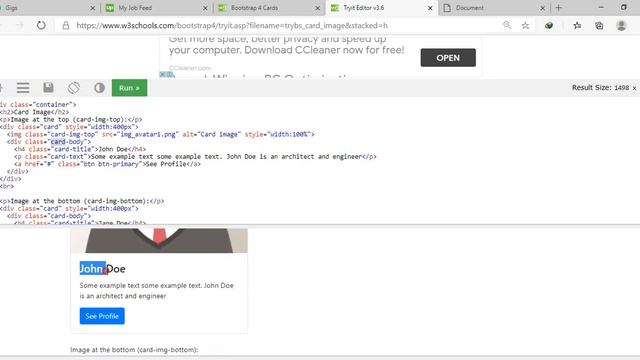Close the Bootstrap 4 Cards tab

coord(318,8)
